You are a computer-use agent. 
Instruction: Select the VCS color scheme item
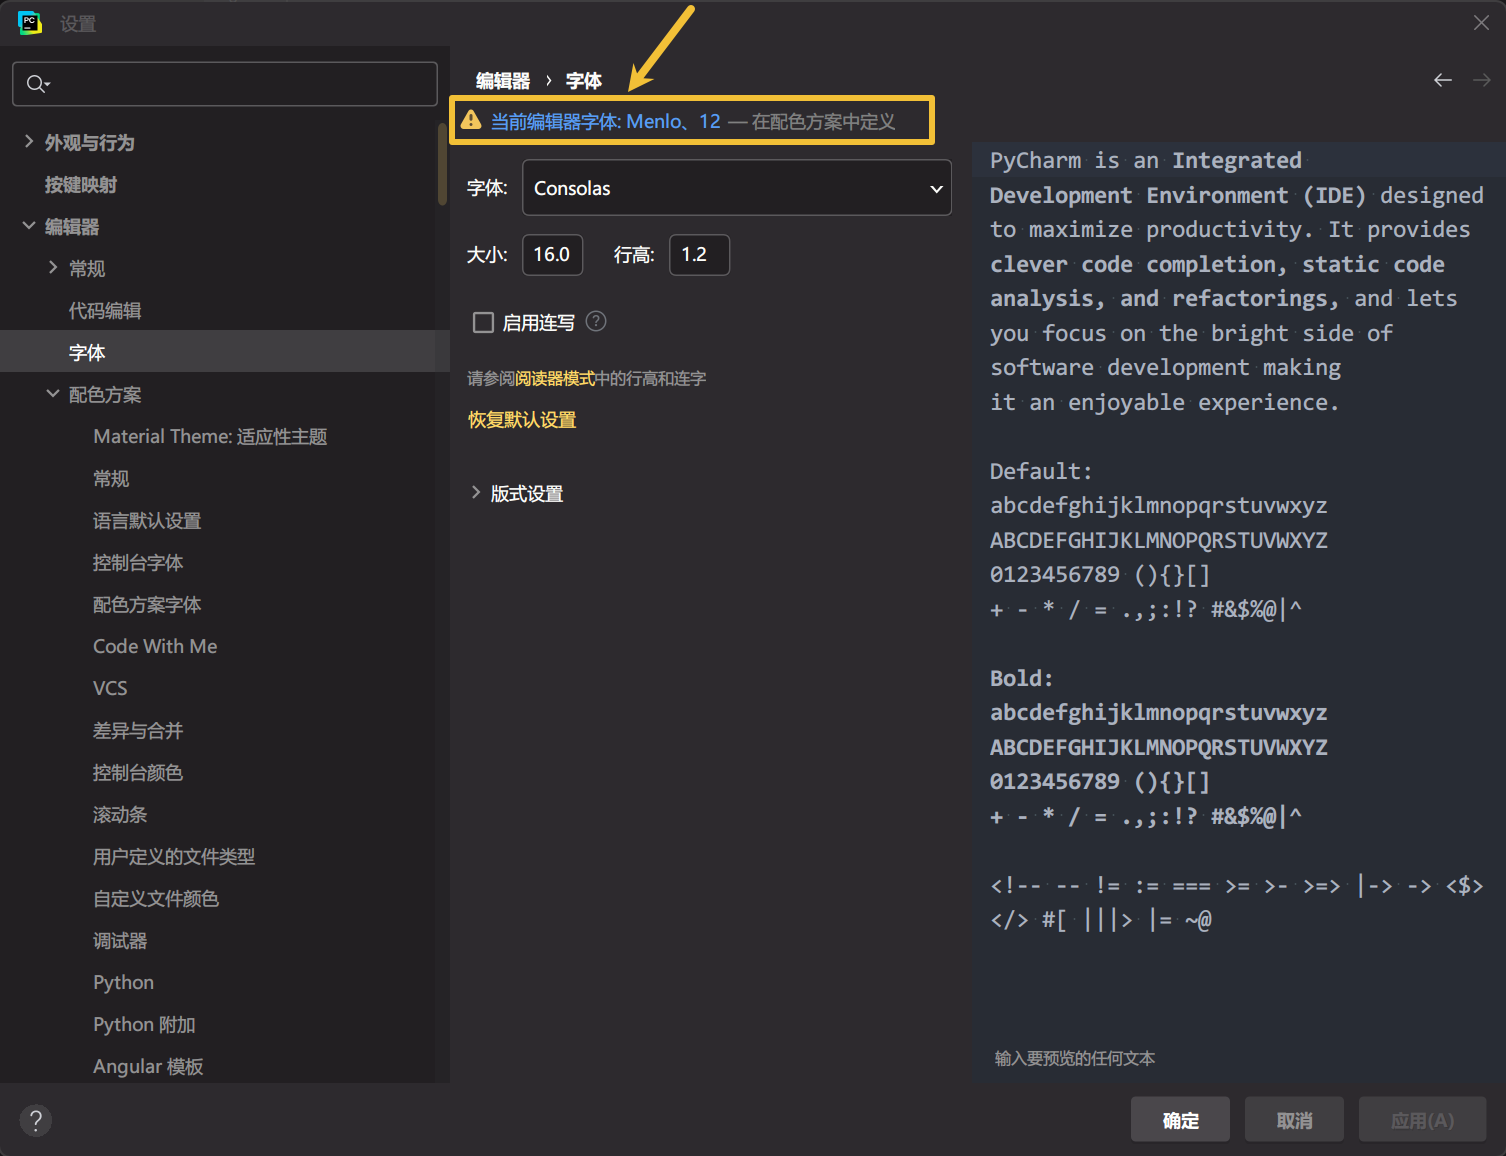110,689
